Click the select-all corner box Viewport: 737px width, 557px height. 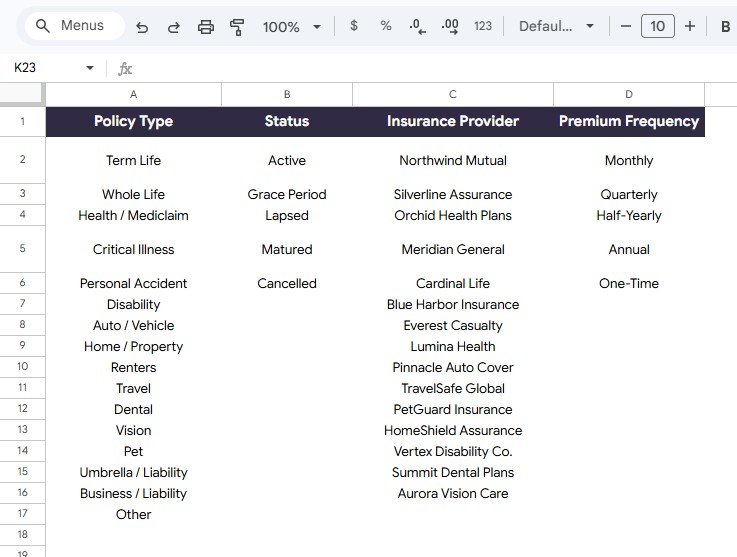pos(23,94)
